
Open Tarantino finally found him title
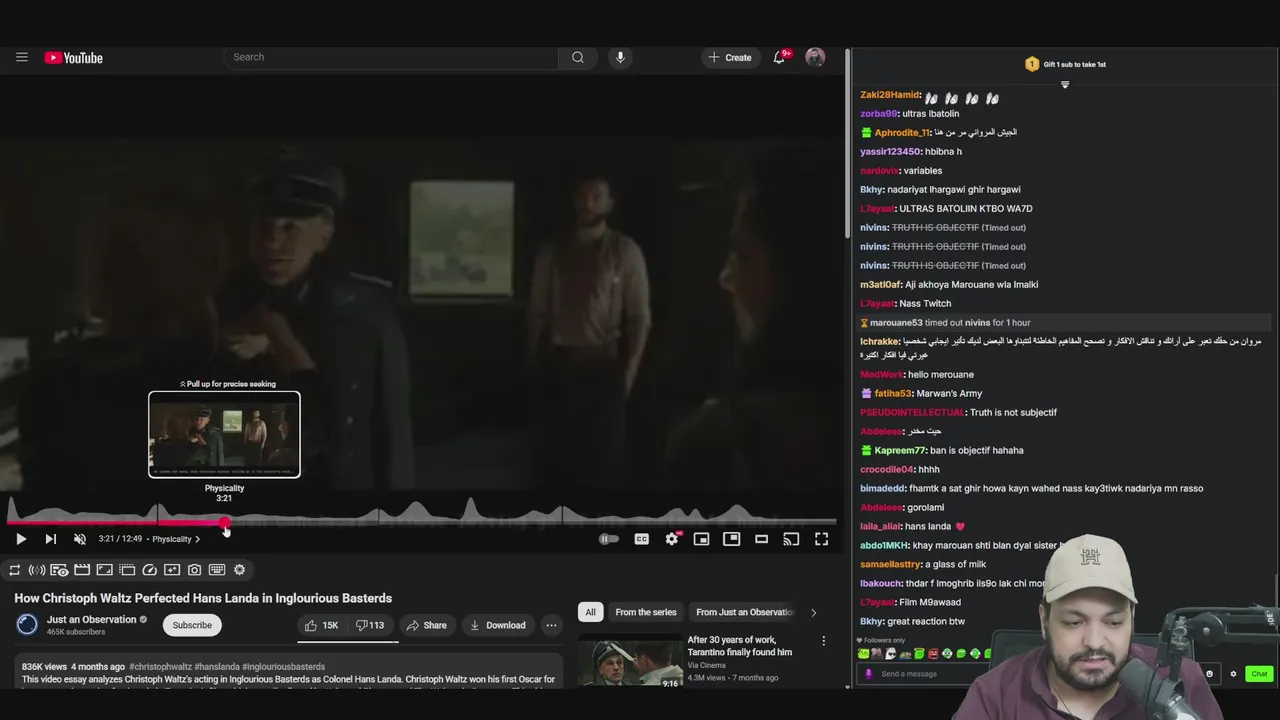pos(740,646)
